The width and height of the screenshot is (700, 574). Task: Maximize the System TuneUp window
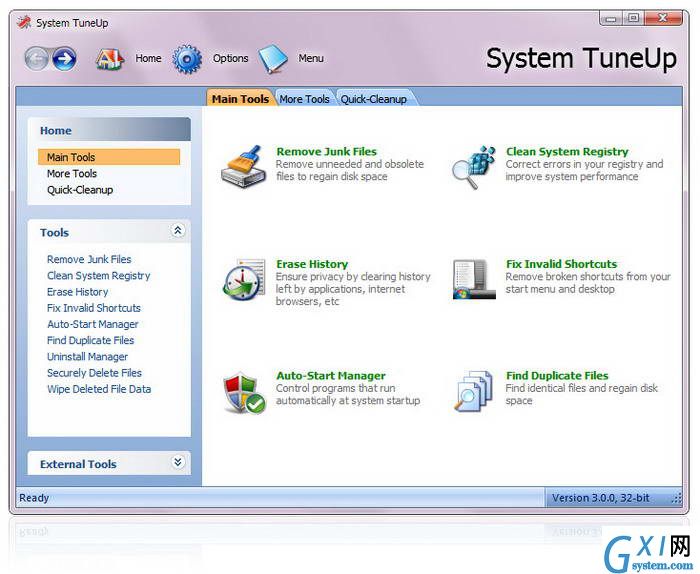(633, 18)
